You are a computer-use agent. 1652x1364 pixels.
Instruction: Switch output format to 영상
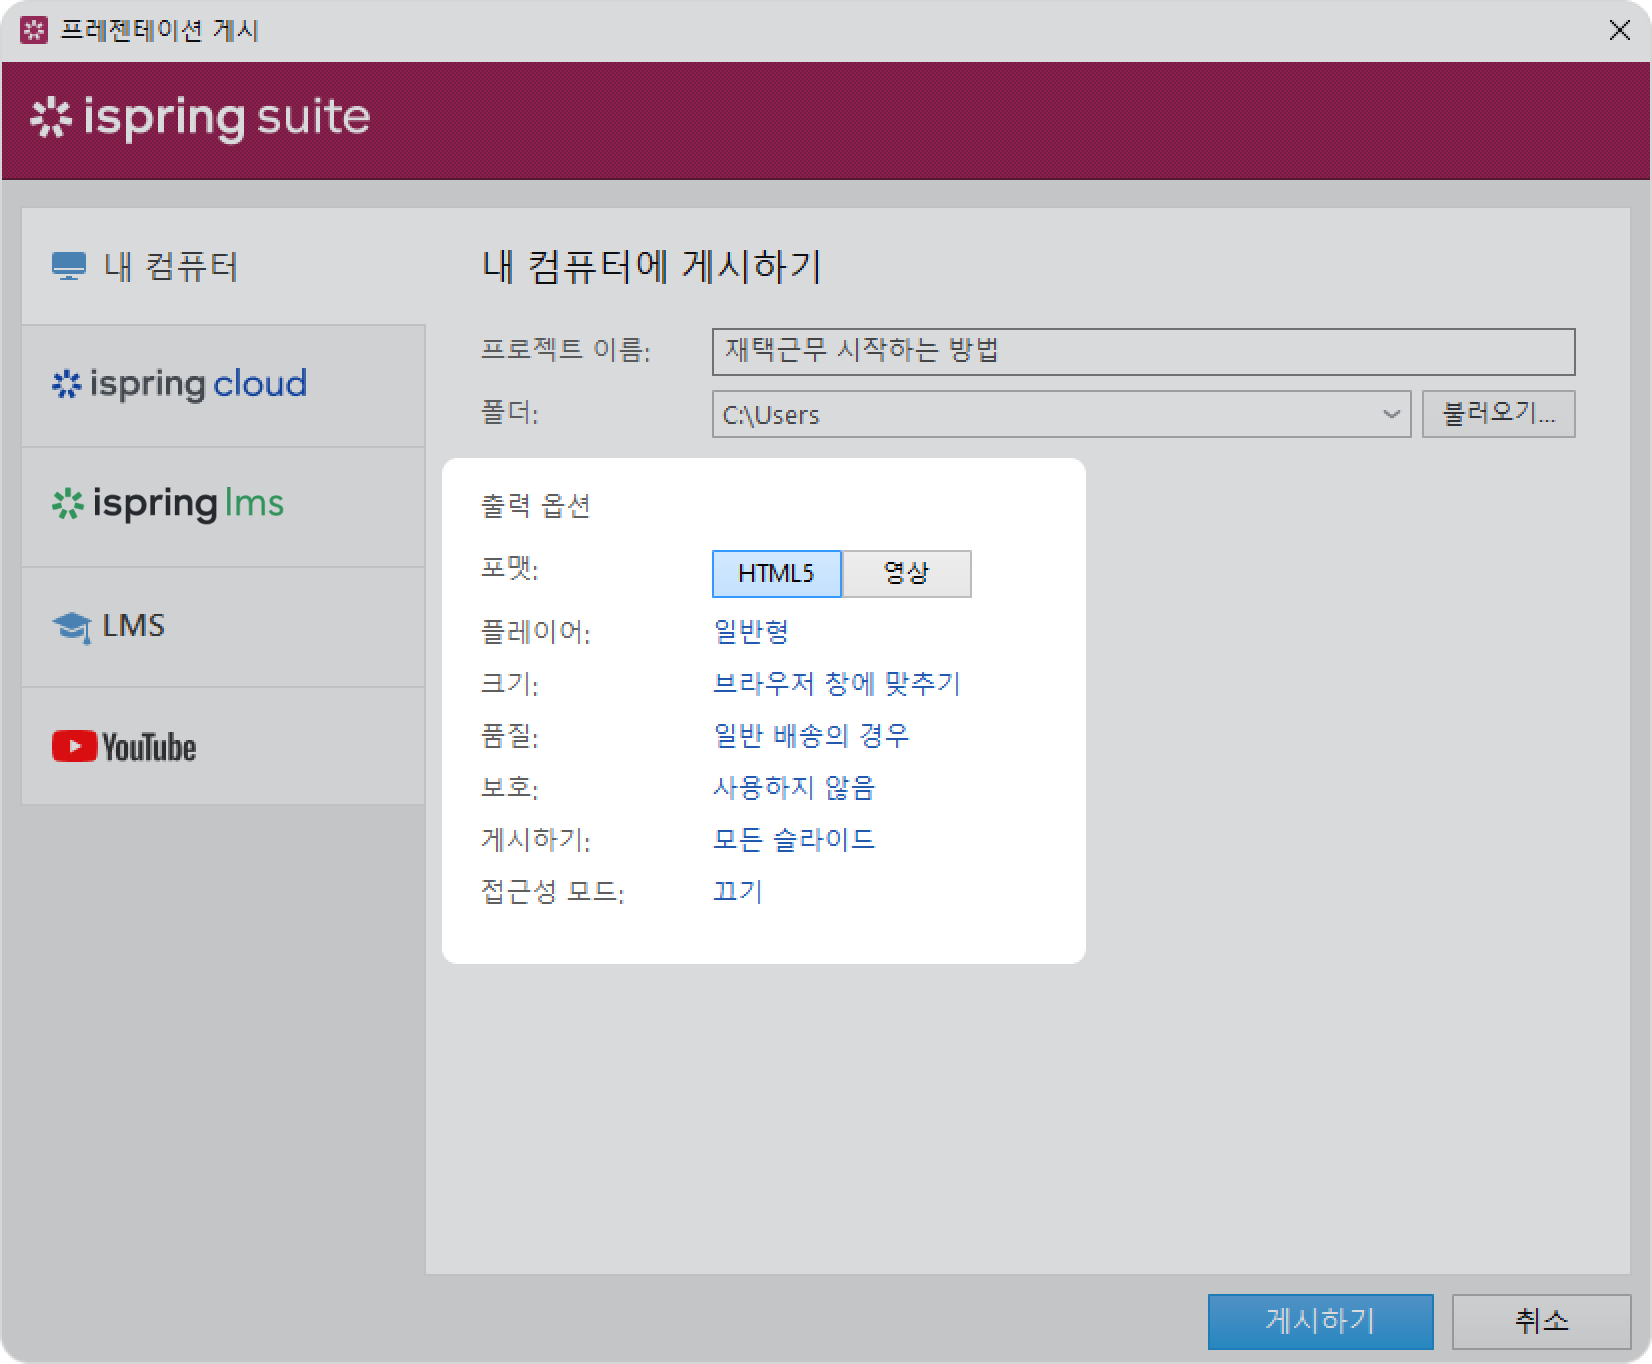(x=906, y=574)
